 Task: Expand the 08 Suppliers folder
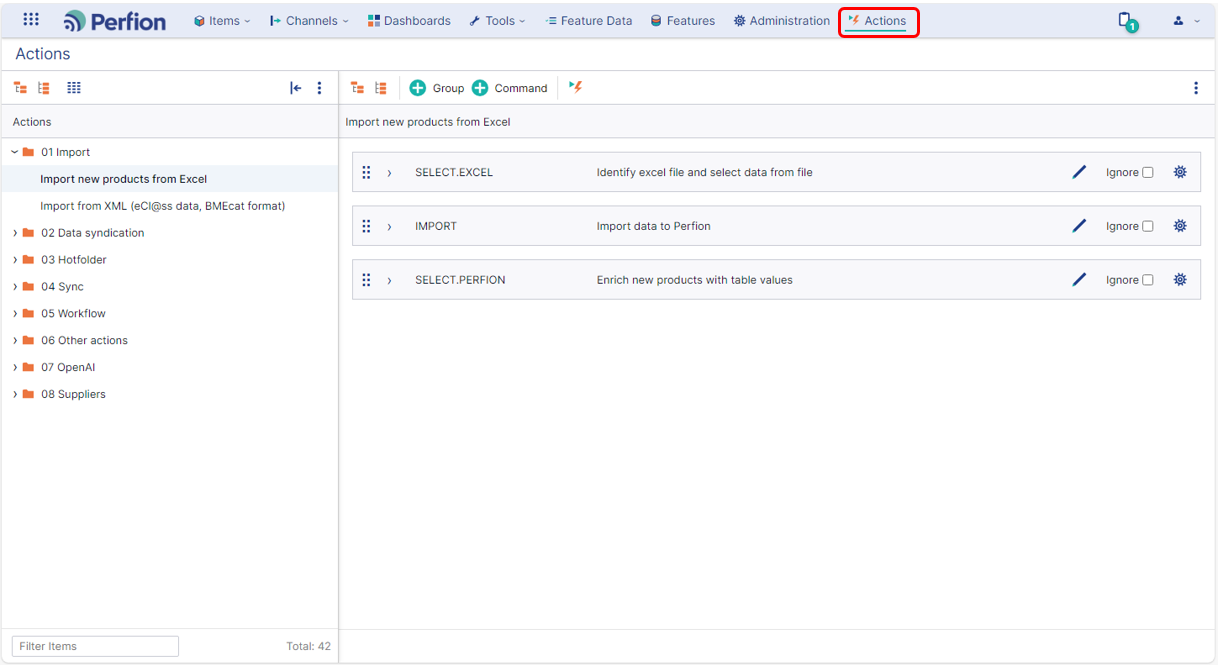(x=15, y=395)
